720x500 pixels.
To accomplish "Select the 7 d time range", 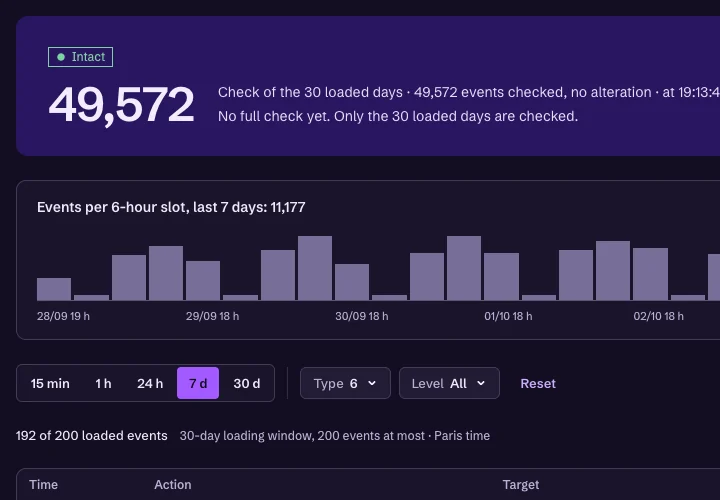I will pos(198,383).
